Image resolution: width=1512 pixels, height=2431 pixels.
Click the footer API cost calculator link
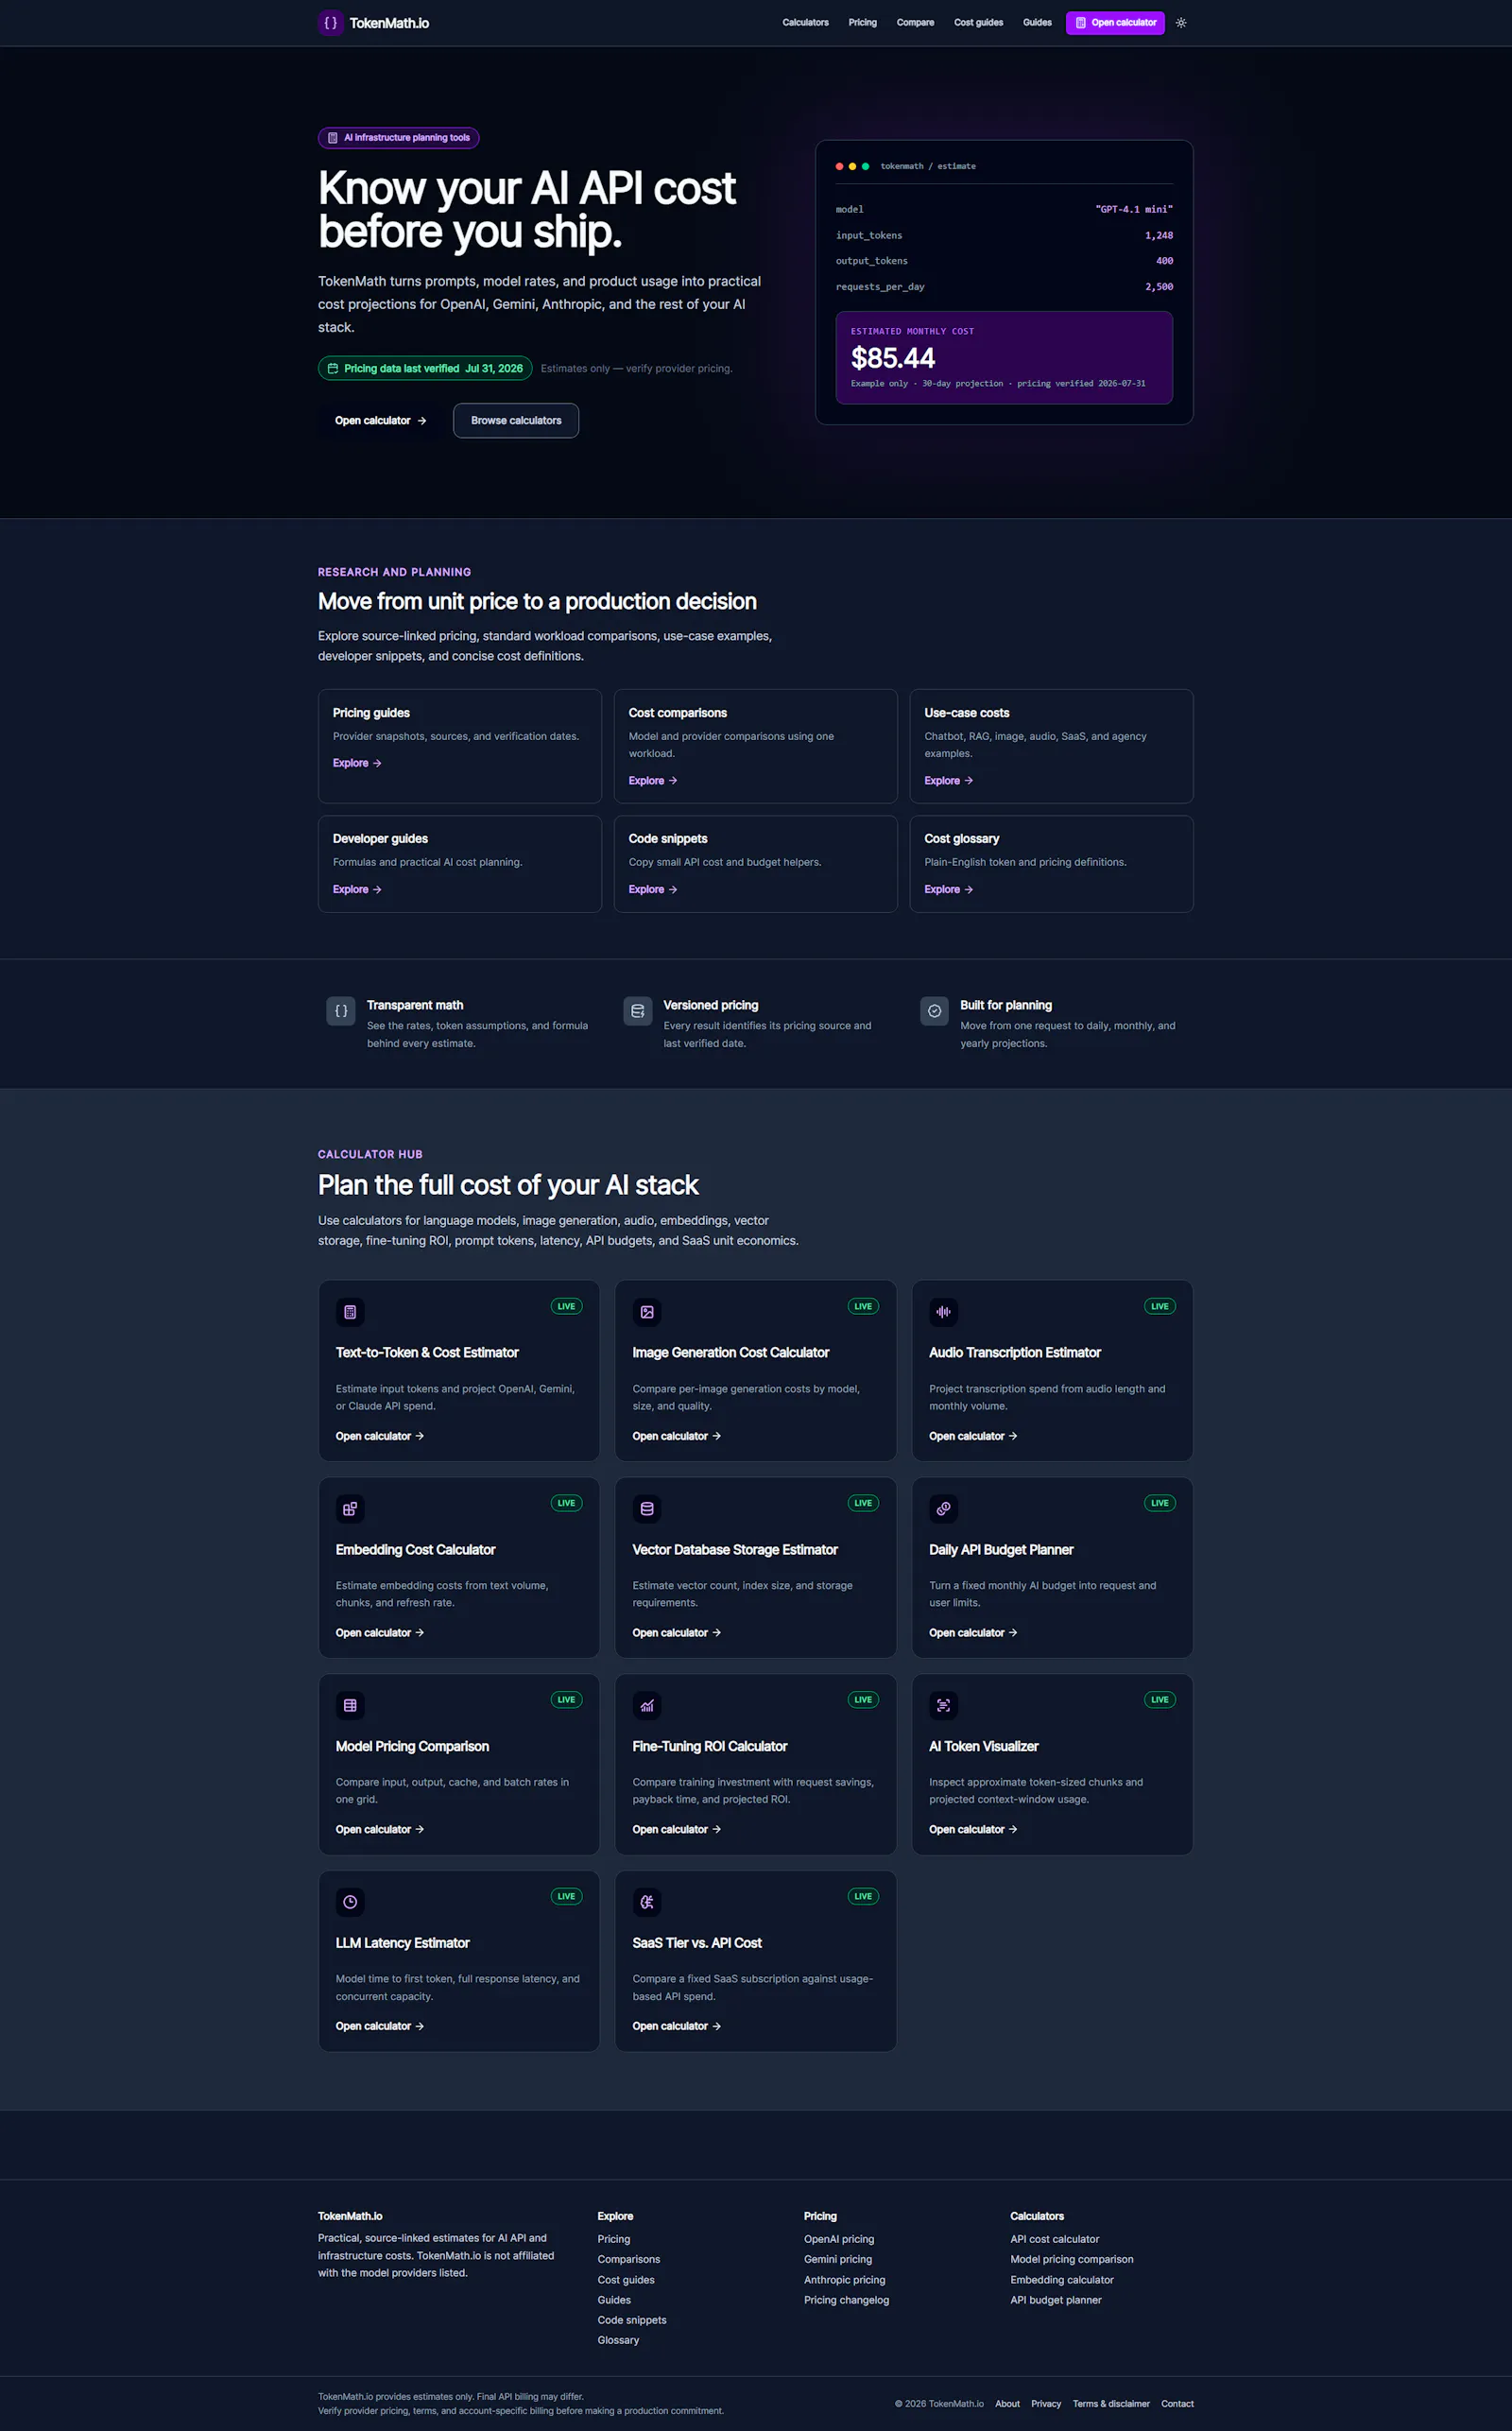(x=1055, y=2240)
